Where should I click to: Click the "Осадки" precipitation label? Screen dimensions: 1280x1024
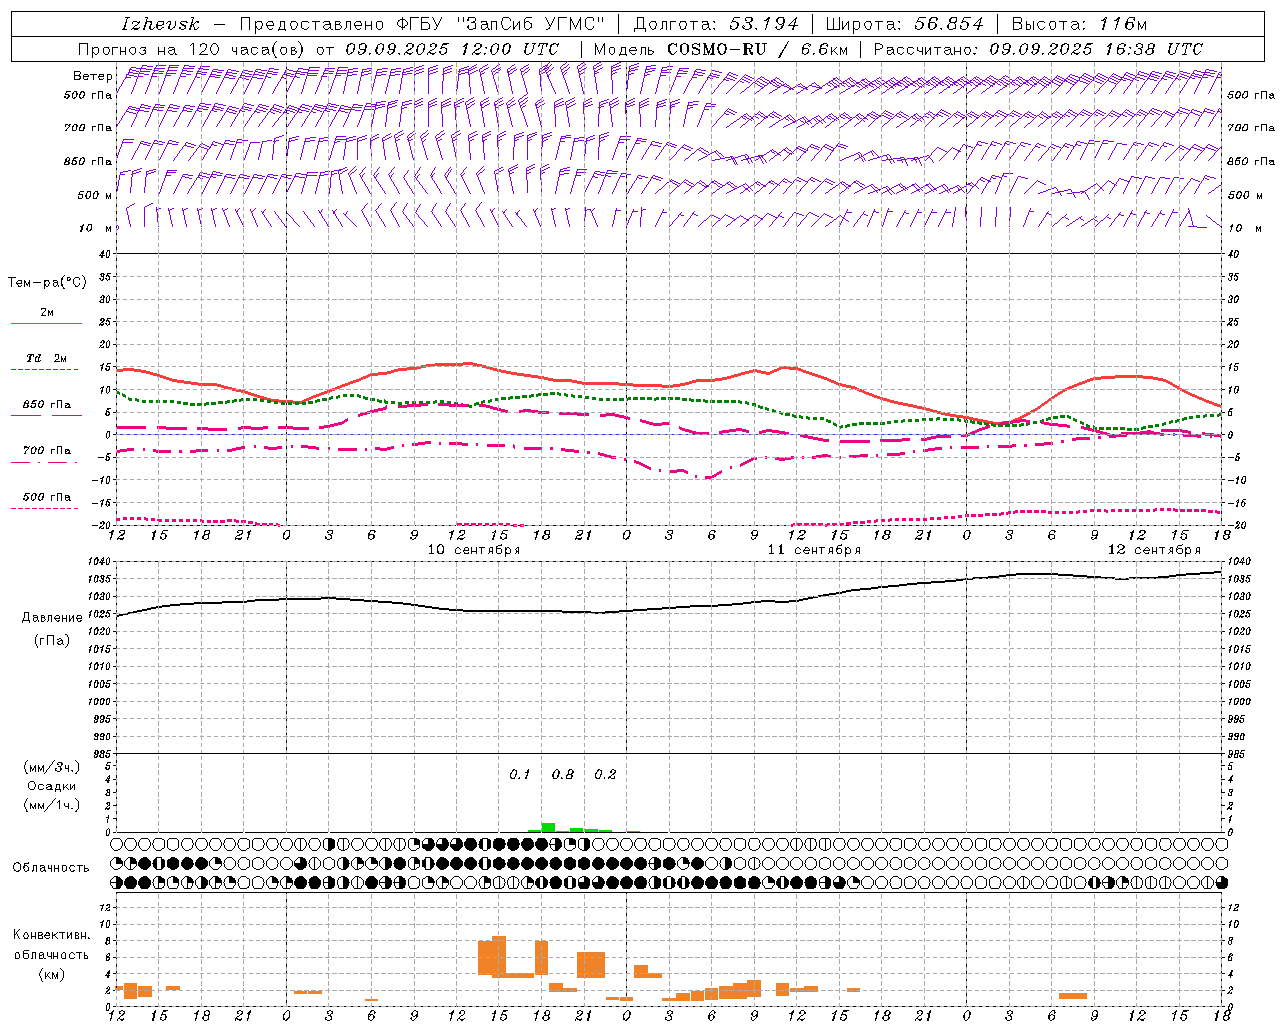pos(51,786)
